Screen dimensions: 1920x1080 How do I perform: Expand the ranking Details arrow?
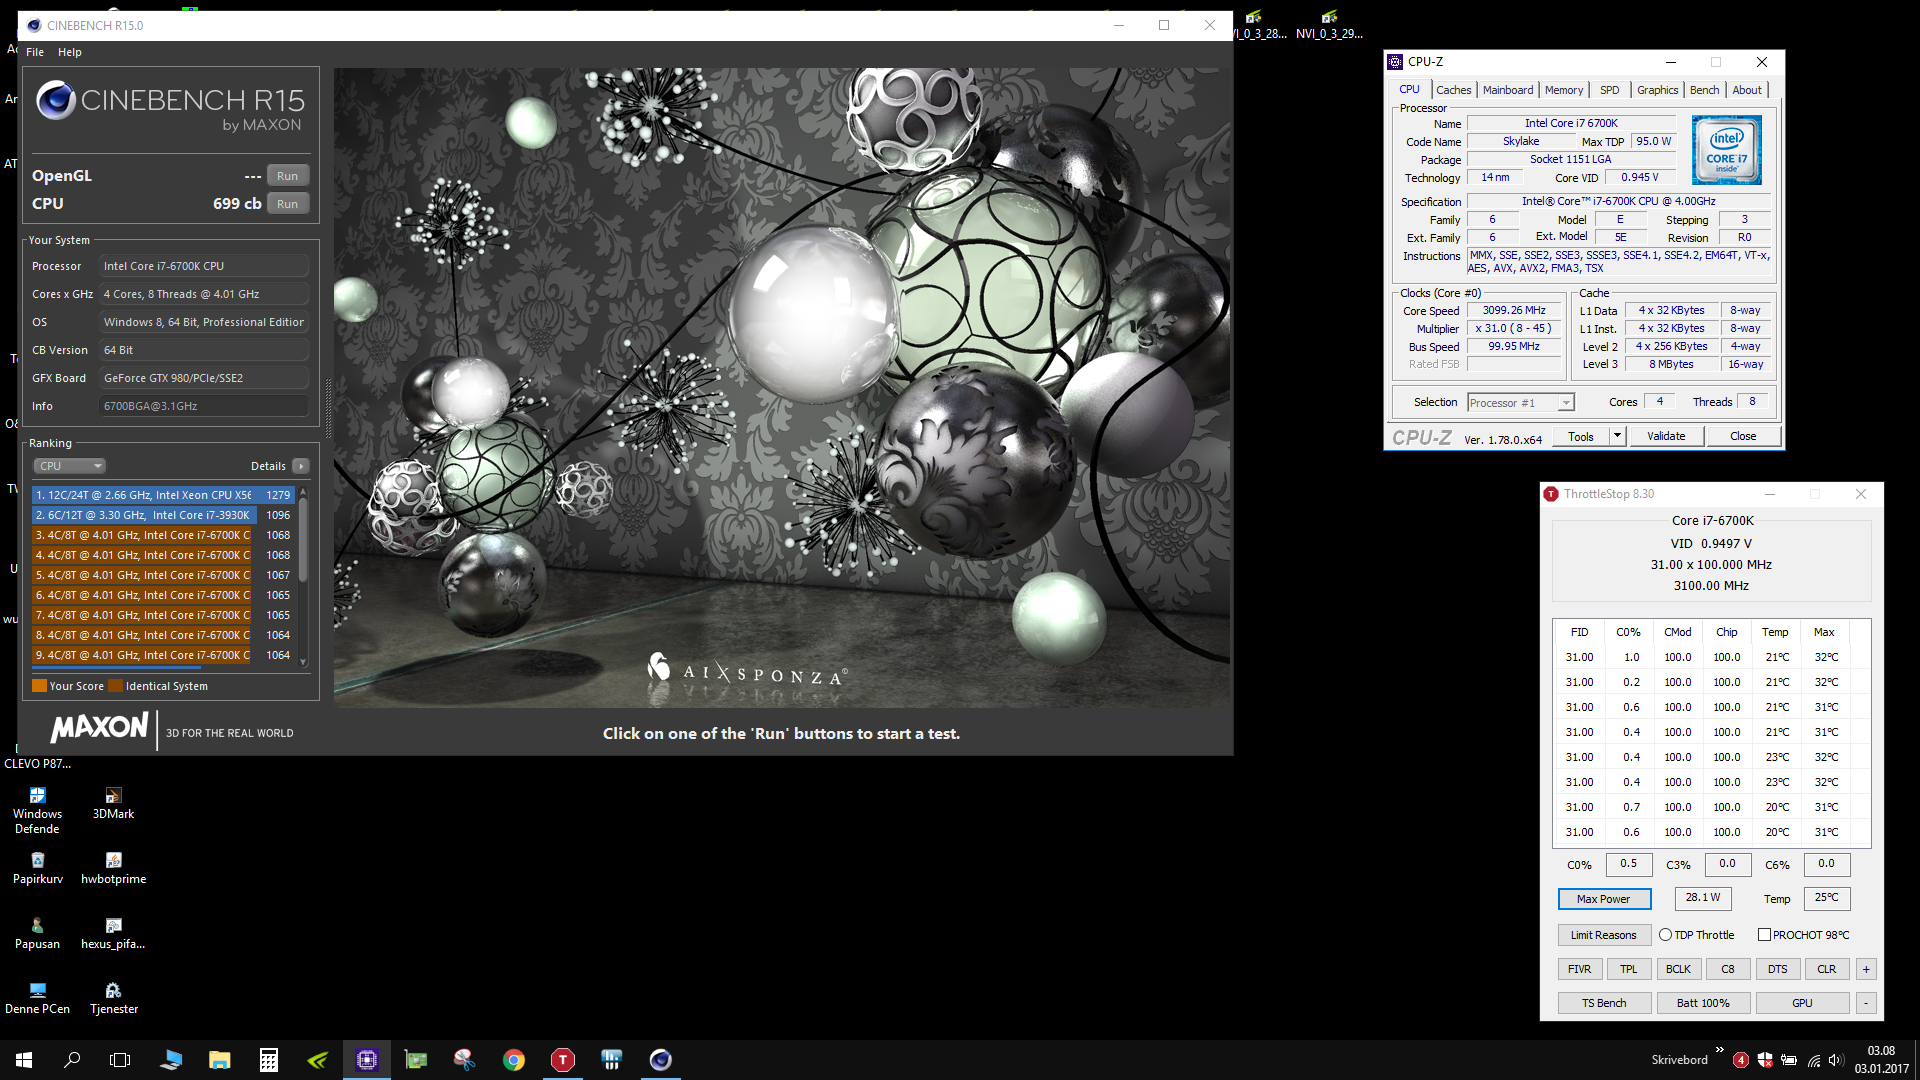[301, 466]
